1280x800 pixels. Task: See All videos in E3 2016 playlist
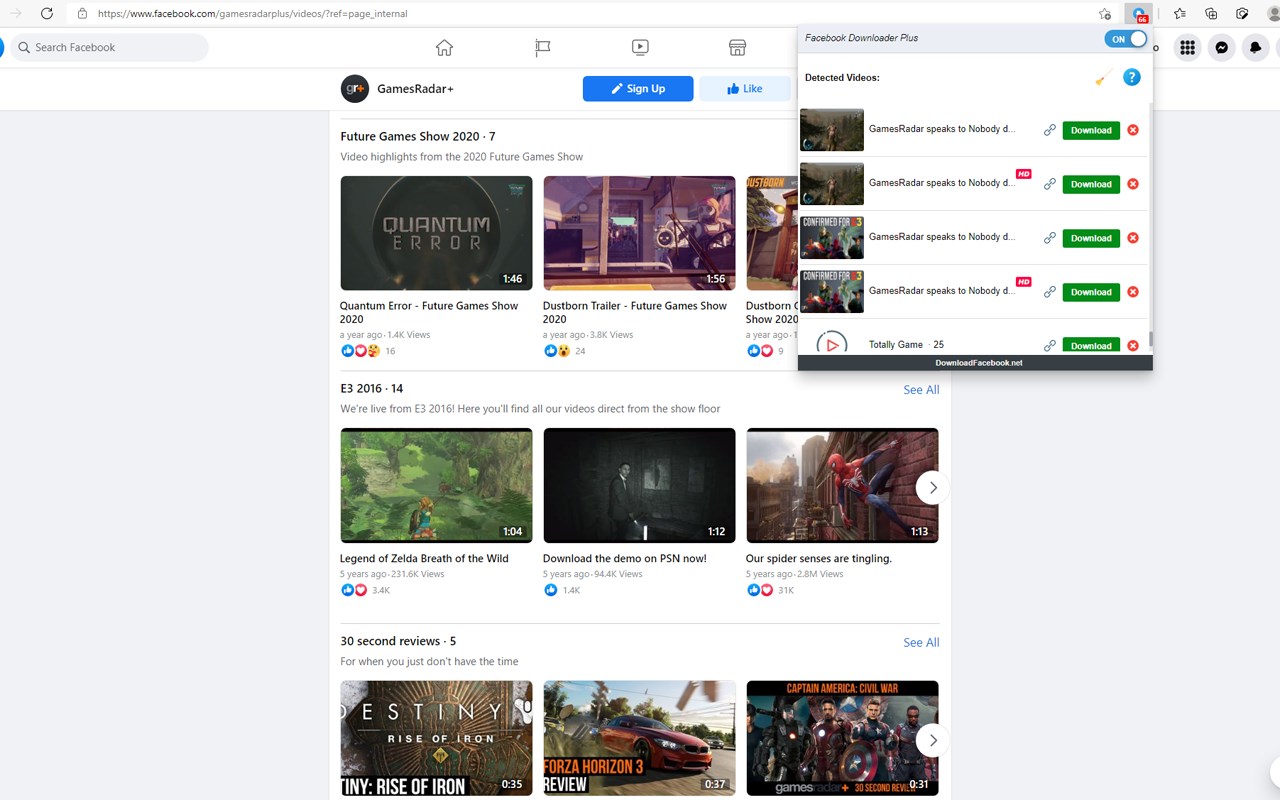[921, 390]
